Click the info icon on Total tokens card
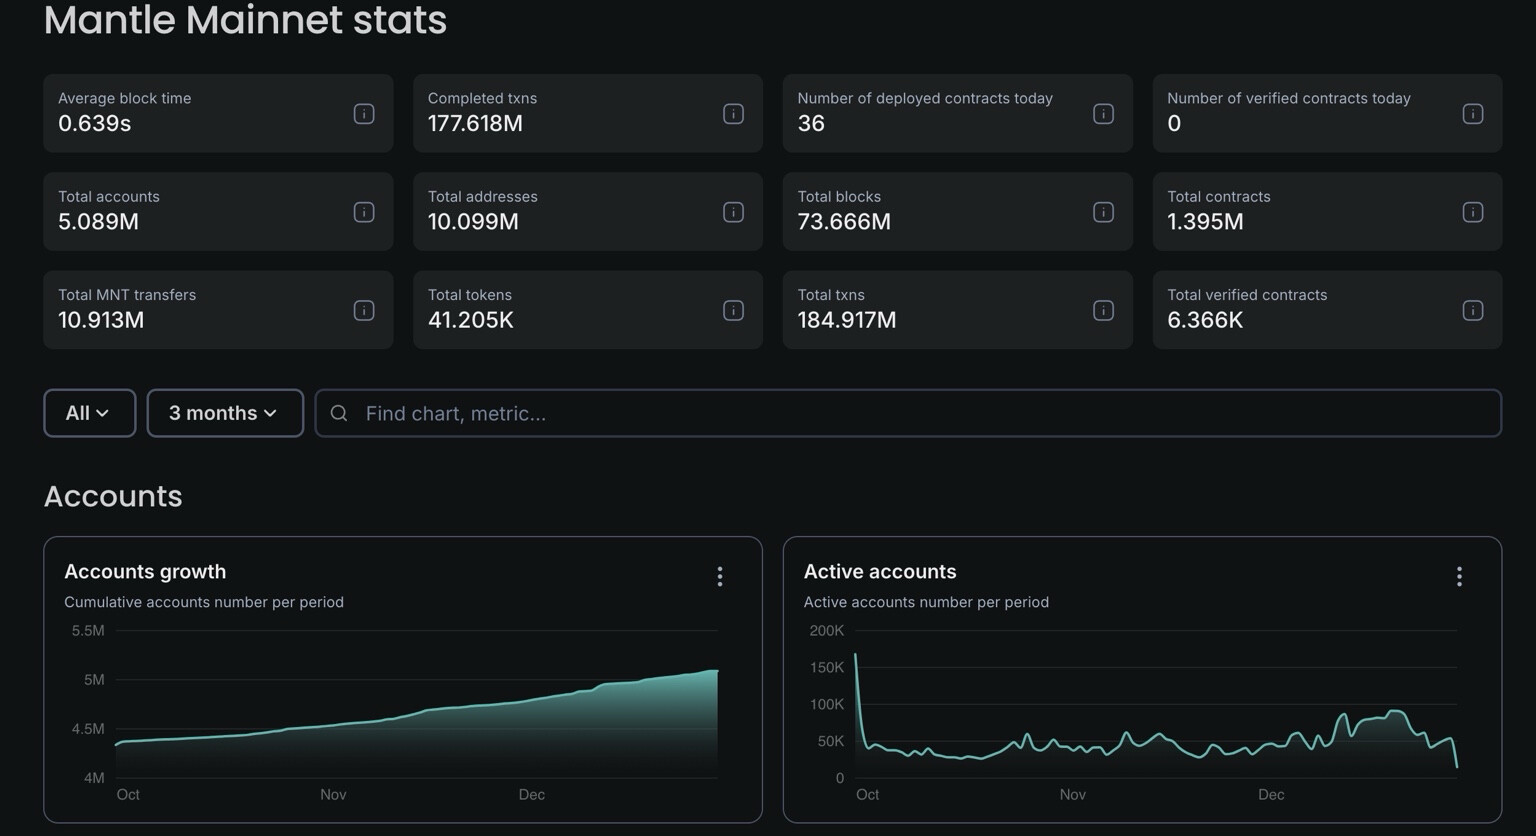This screenshot has width=1536, height=836. pos(733,310)
